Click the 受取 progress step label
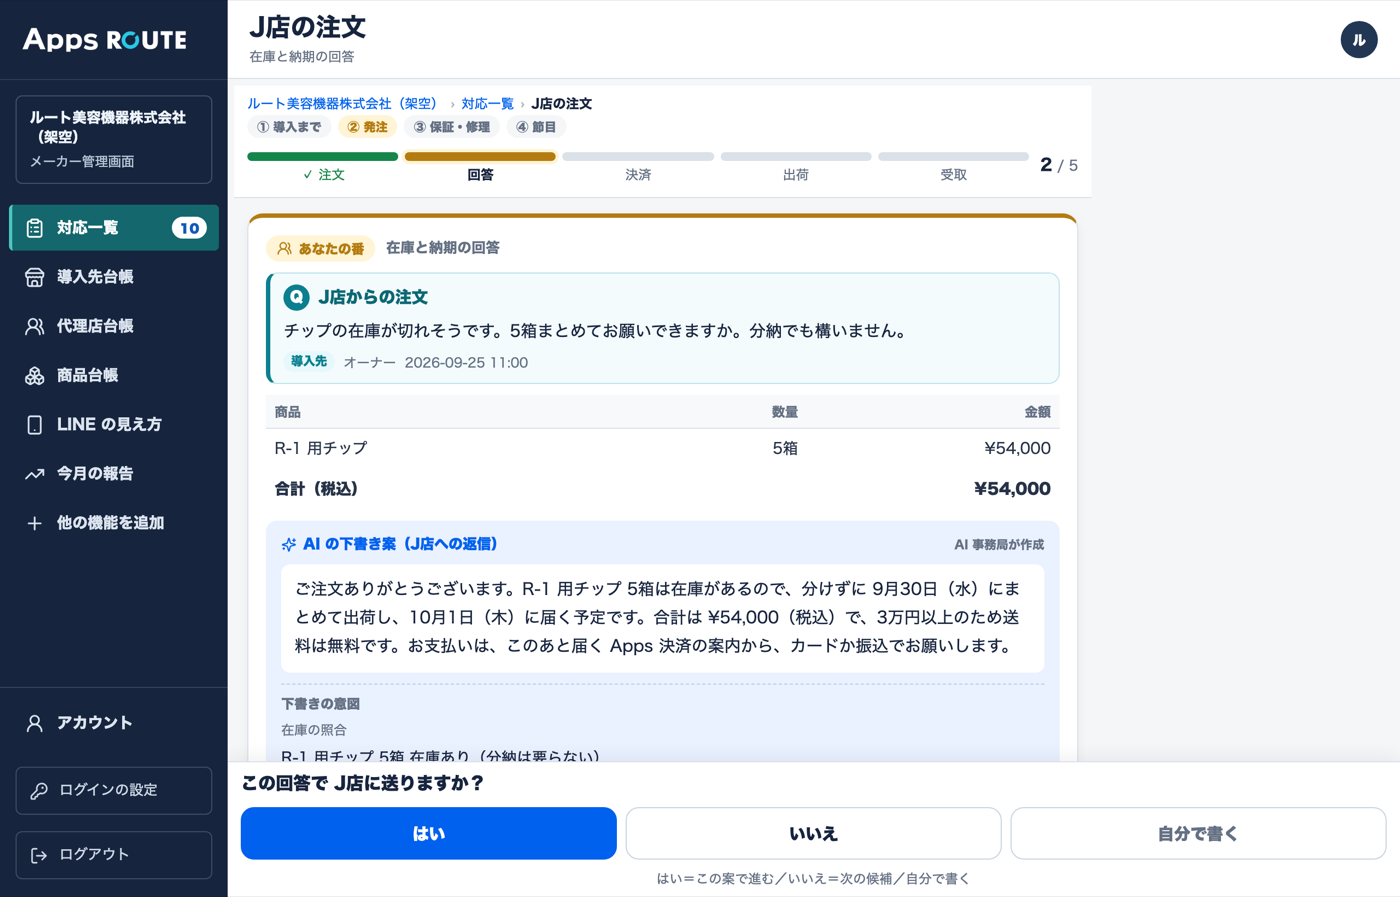Image resolution: width=1400 pixels, height=897 pixels. coord(954,175)
